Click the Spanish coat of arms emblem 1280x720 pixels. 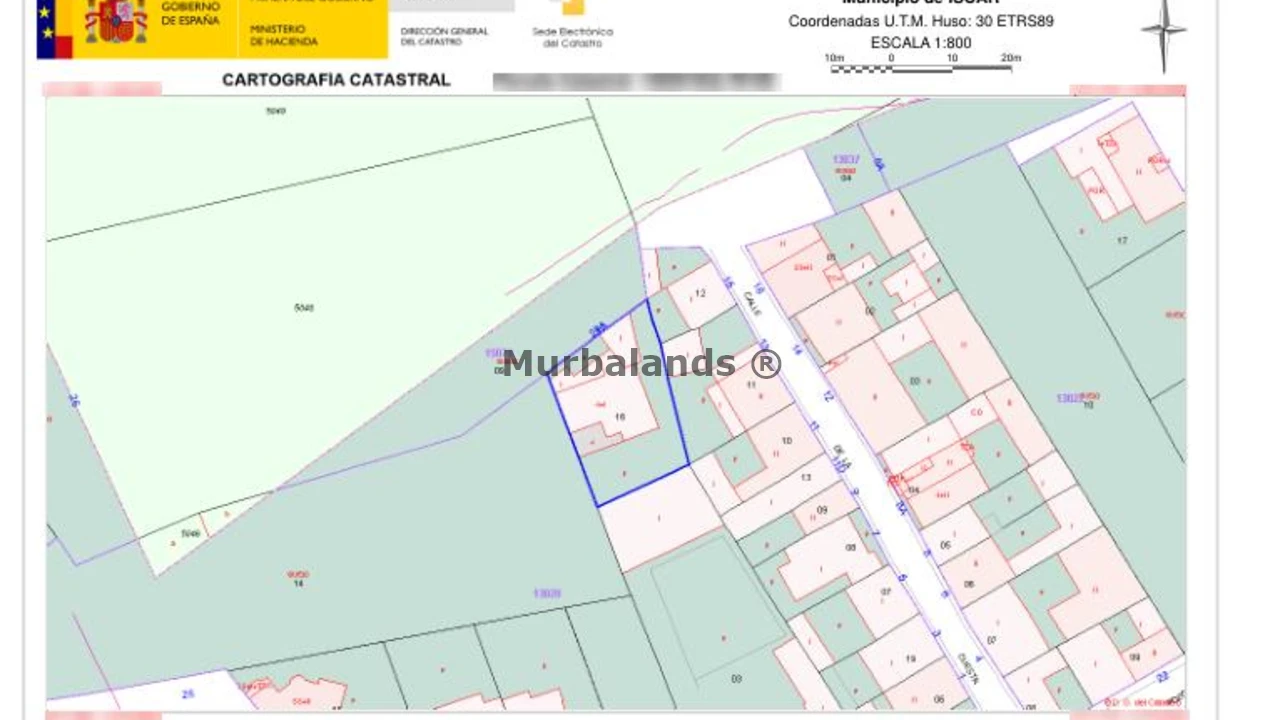pos(116,20)
